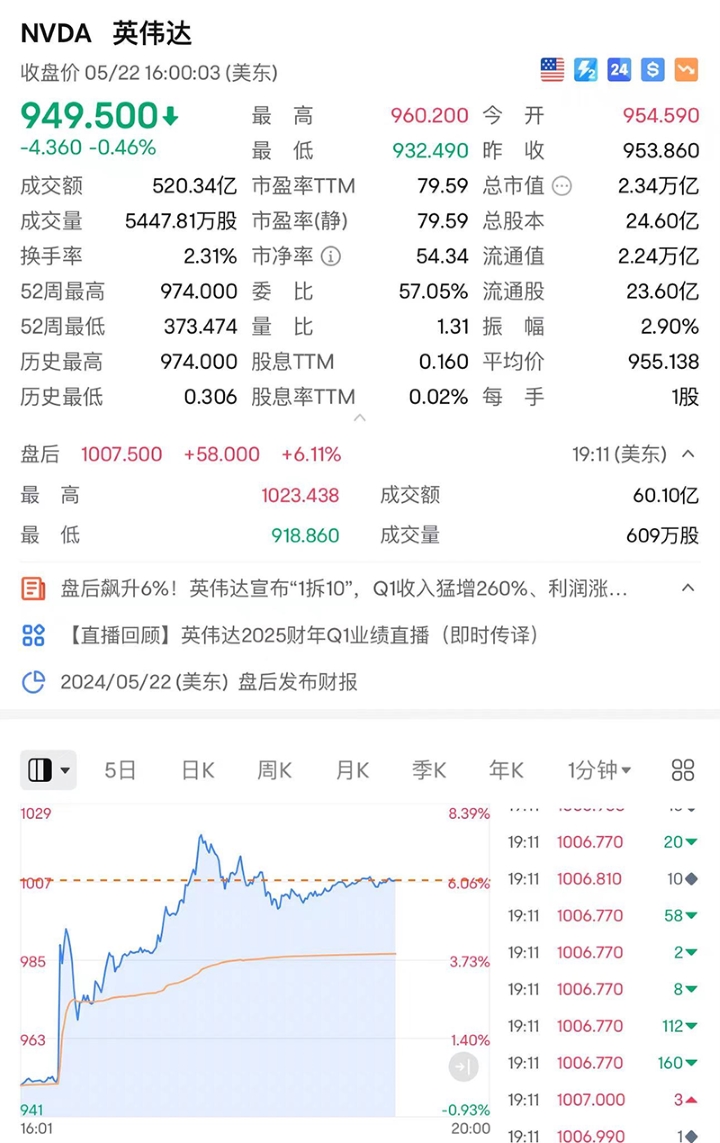Tap the blue dollar sign icon
Screen dimensions: 720x1143
(653, 70)
